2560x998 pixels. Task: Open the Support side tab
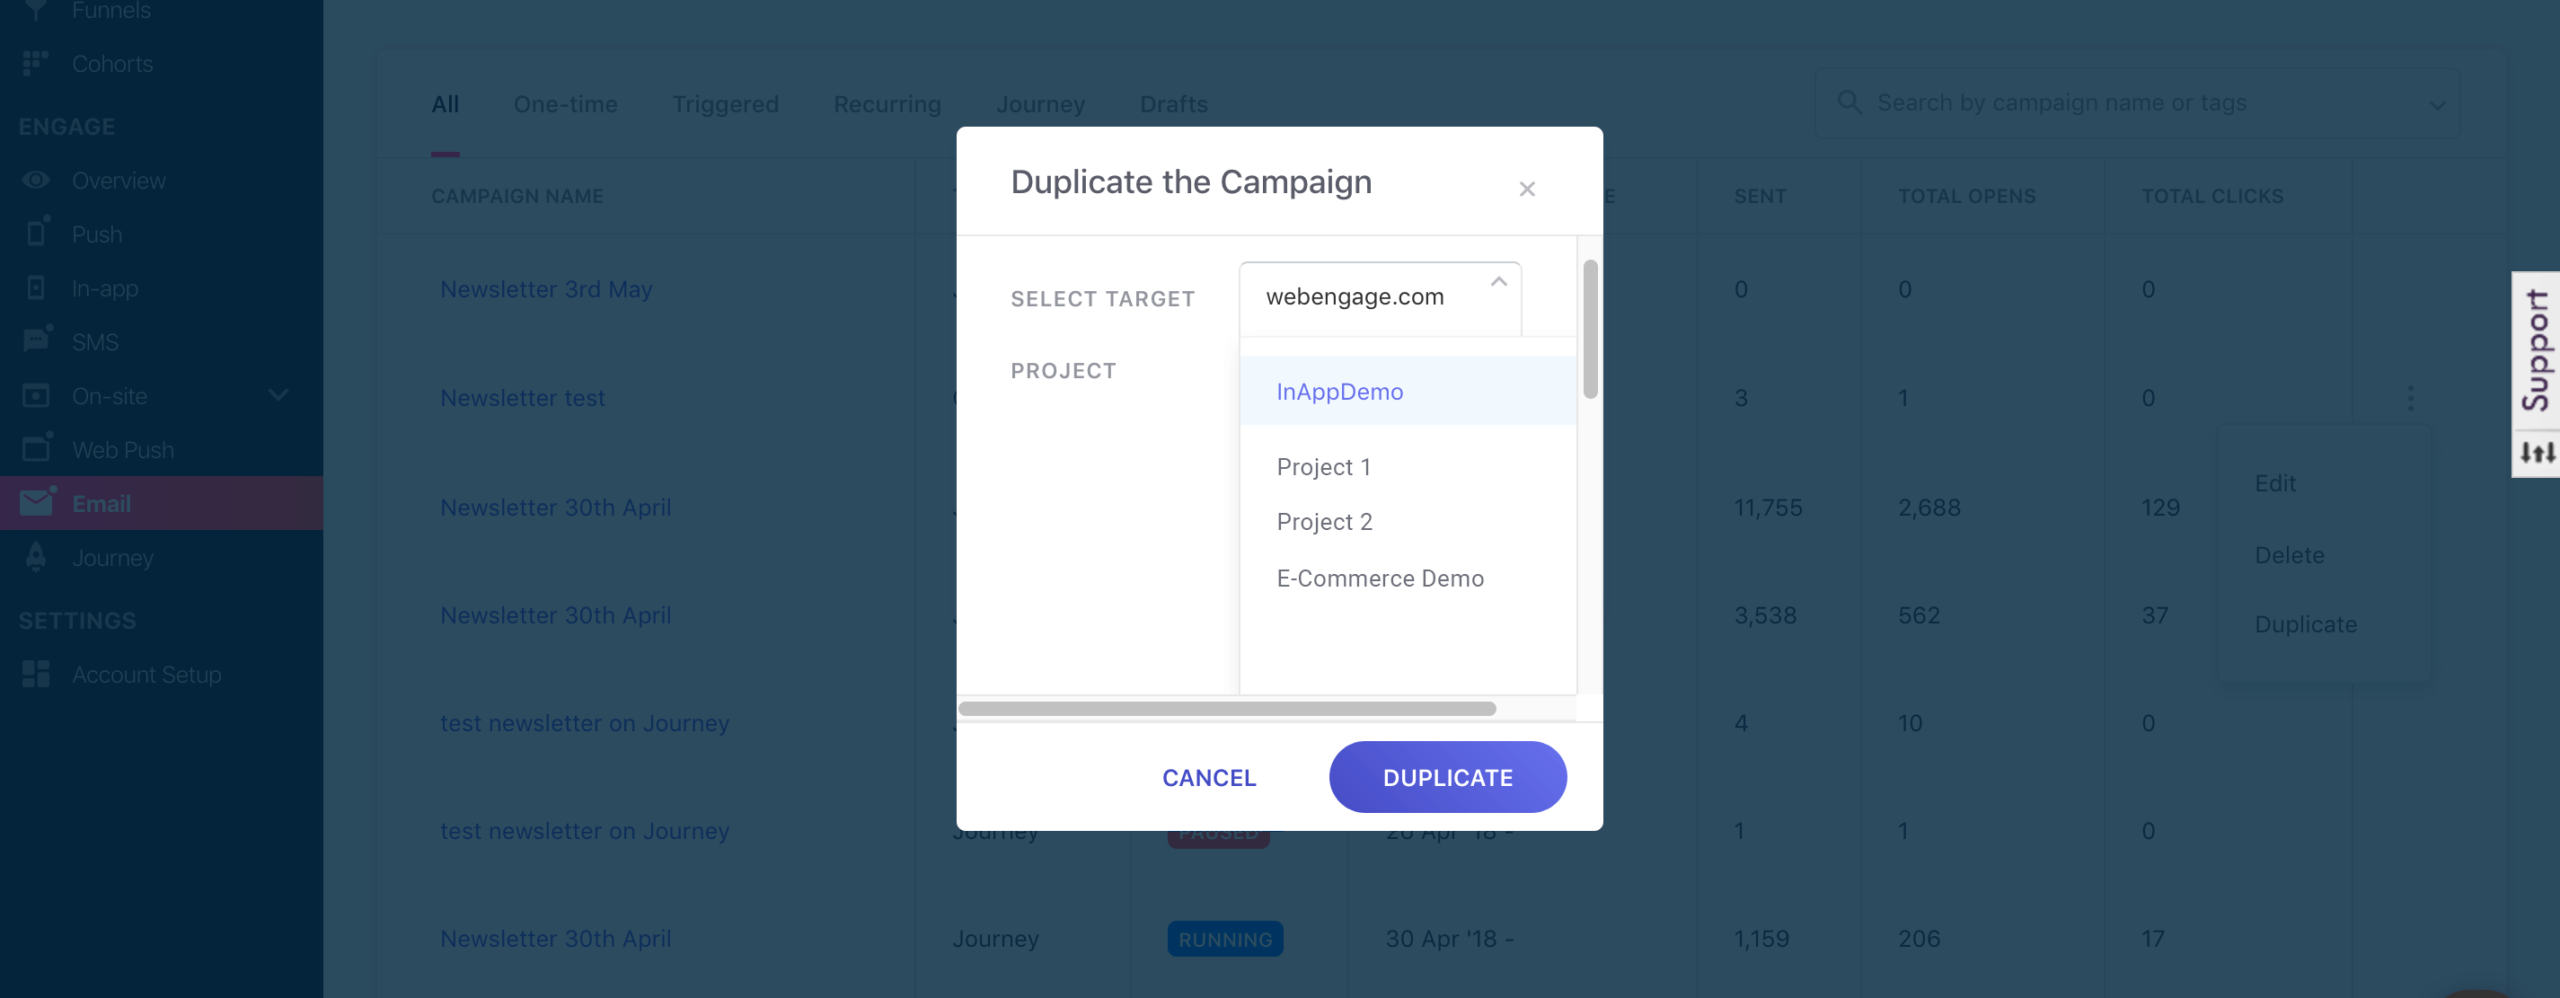[2535, 350]
